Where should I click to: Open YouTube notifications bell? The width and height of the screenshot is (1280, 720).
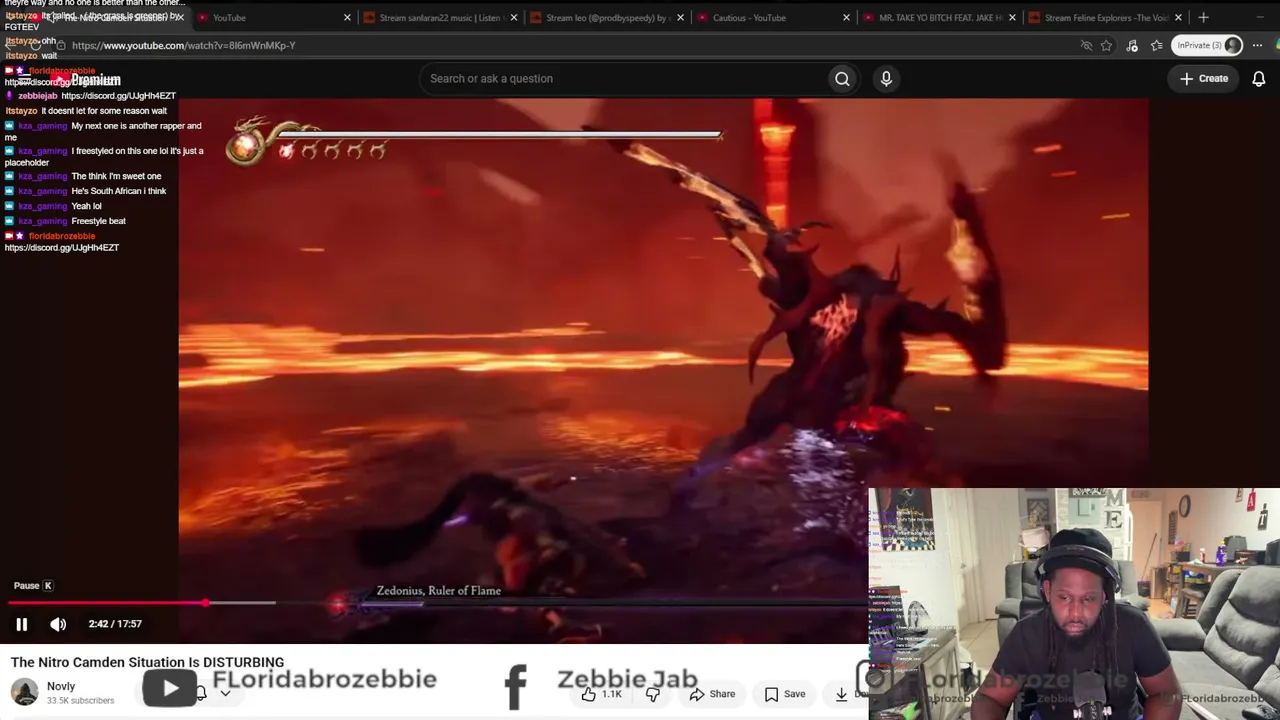(x=1259, y=79)
